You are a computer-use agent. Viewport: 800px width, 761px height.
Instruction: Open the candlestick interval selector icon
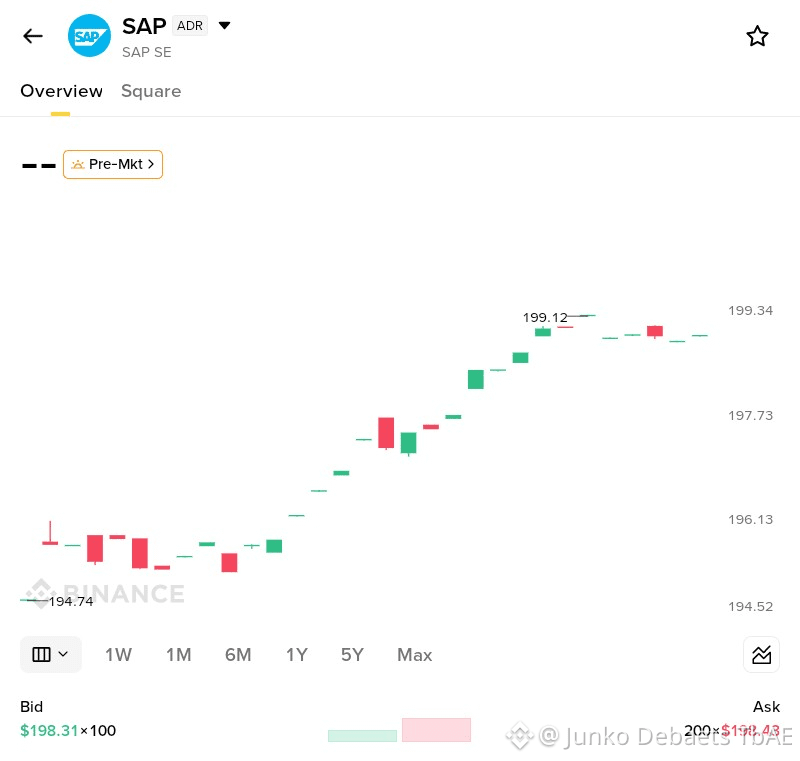point(41,654)
